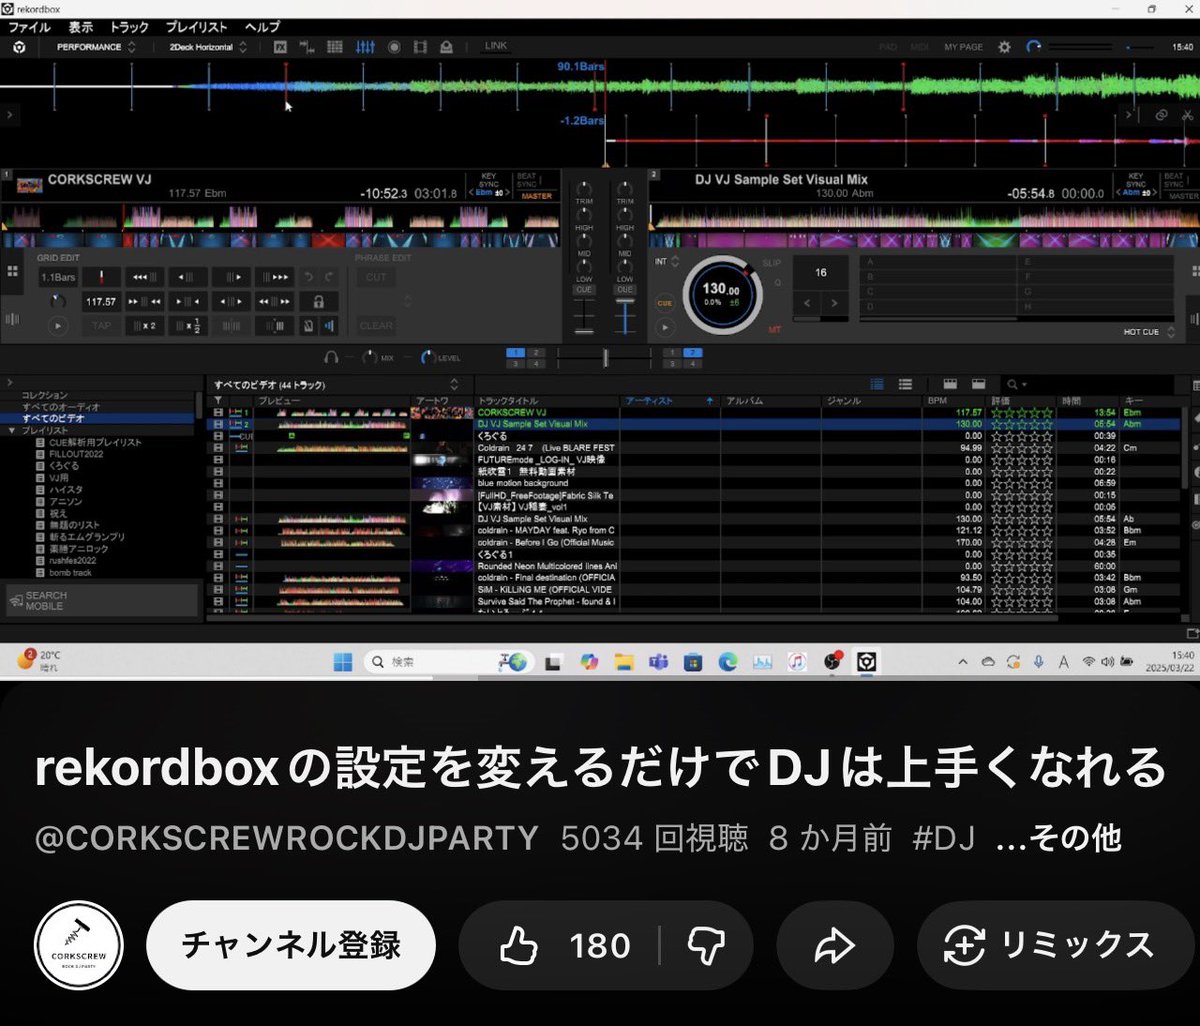Click the TAP tempo button
This screenshot has height=1026, width=1200.
coord(101,325)
